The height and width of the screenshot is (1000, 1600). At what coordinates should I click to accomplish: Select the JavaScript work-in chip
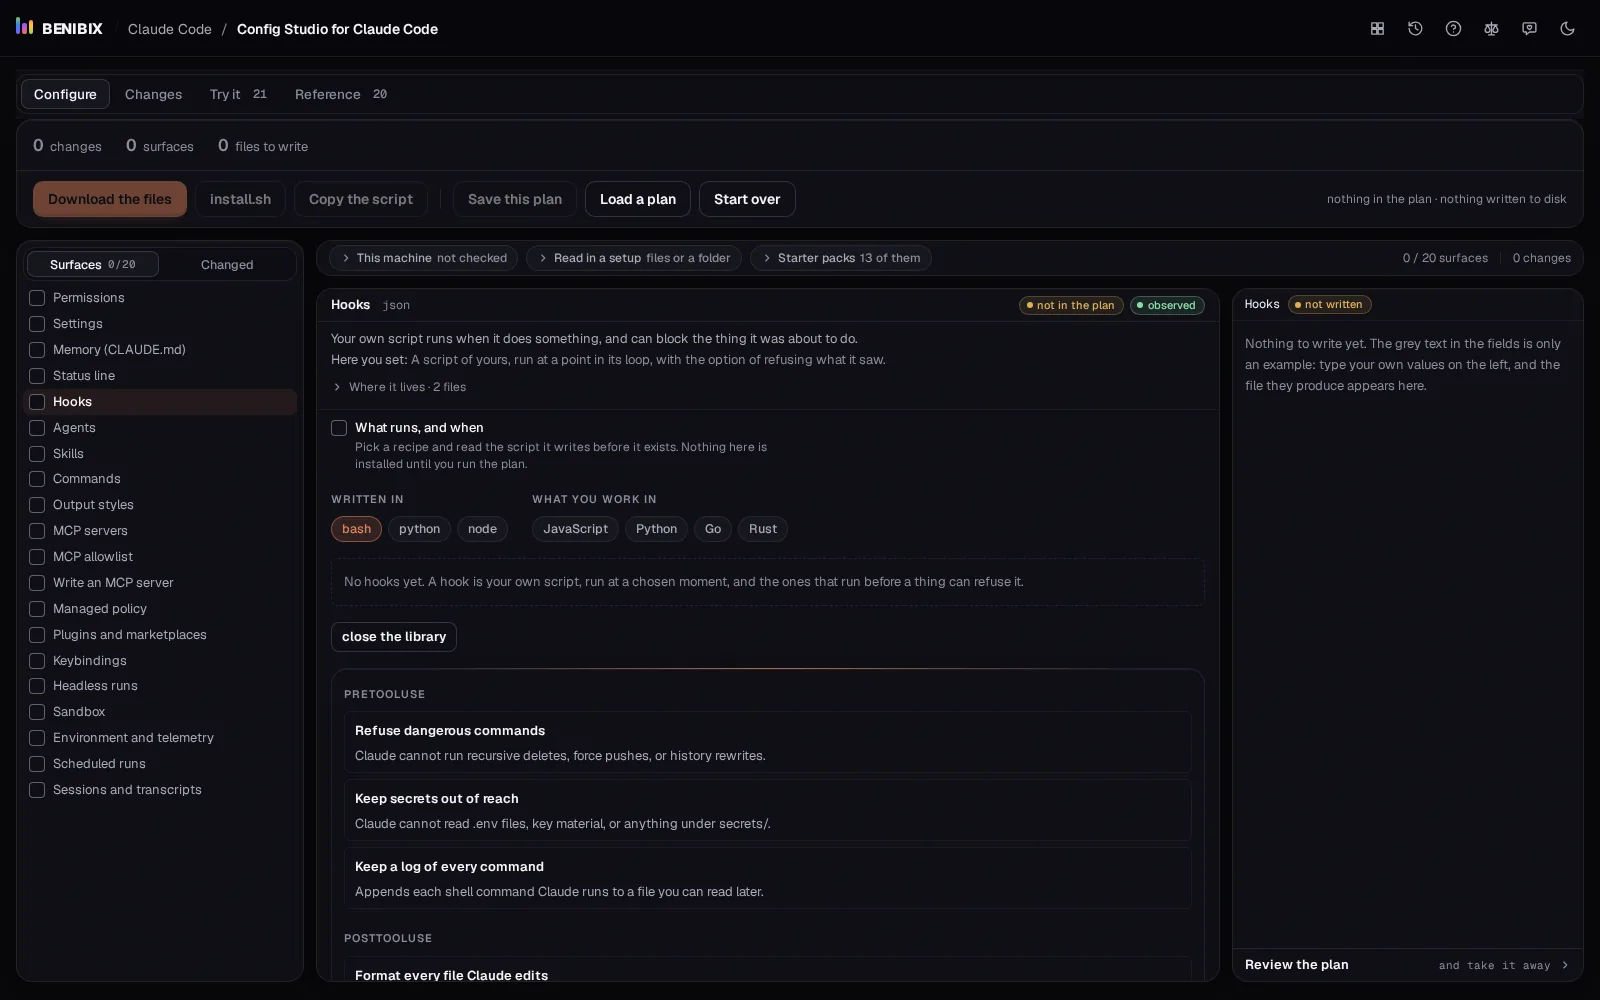coord(575,529)
